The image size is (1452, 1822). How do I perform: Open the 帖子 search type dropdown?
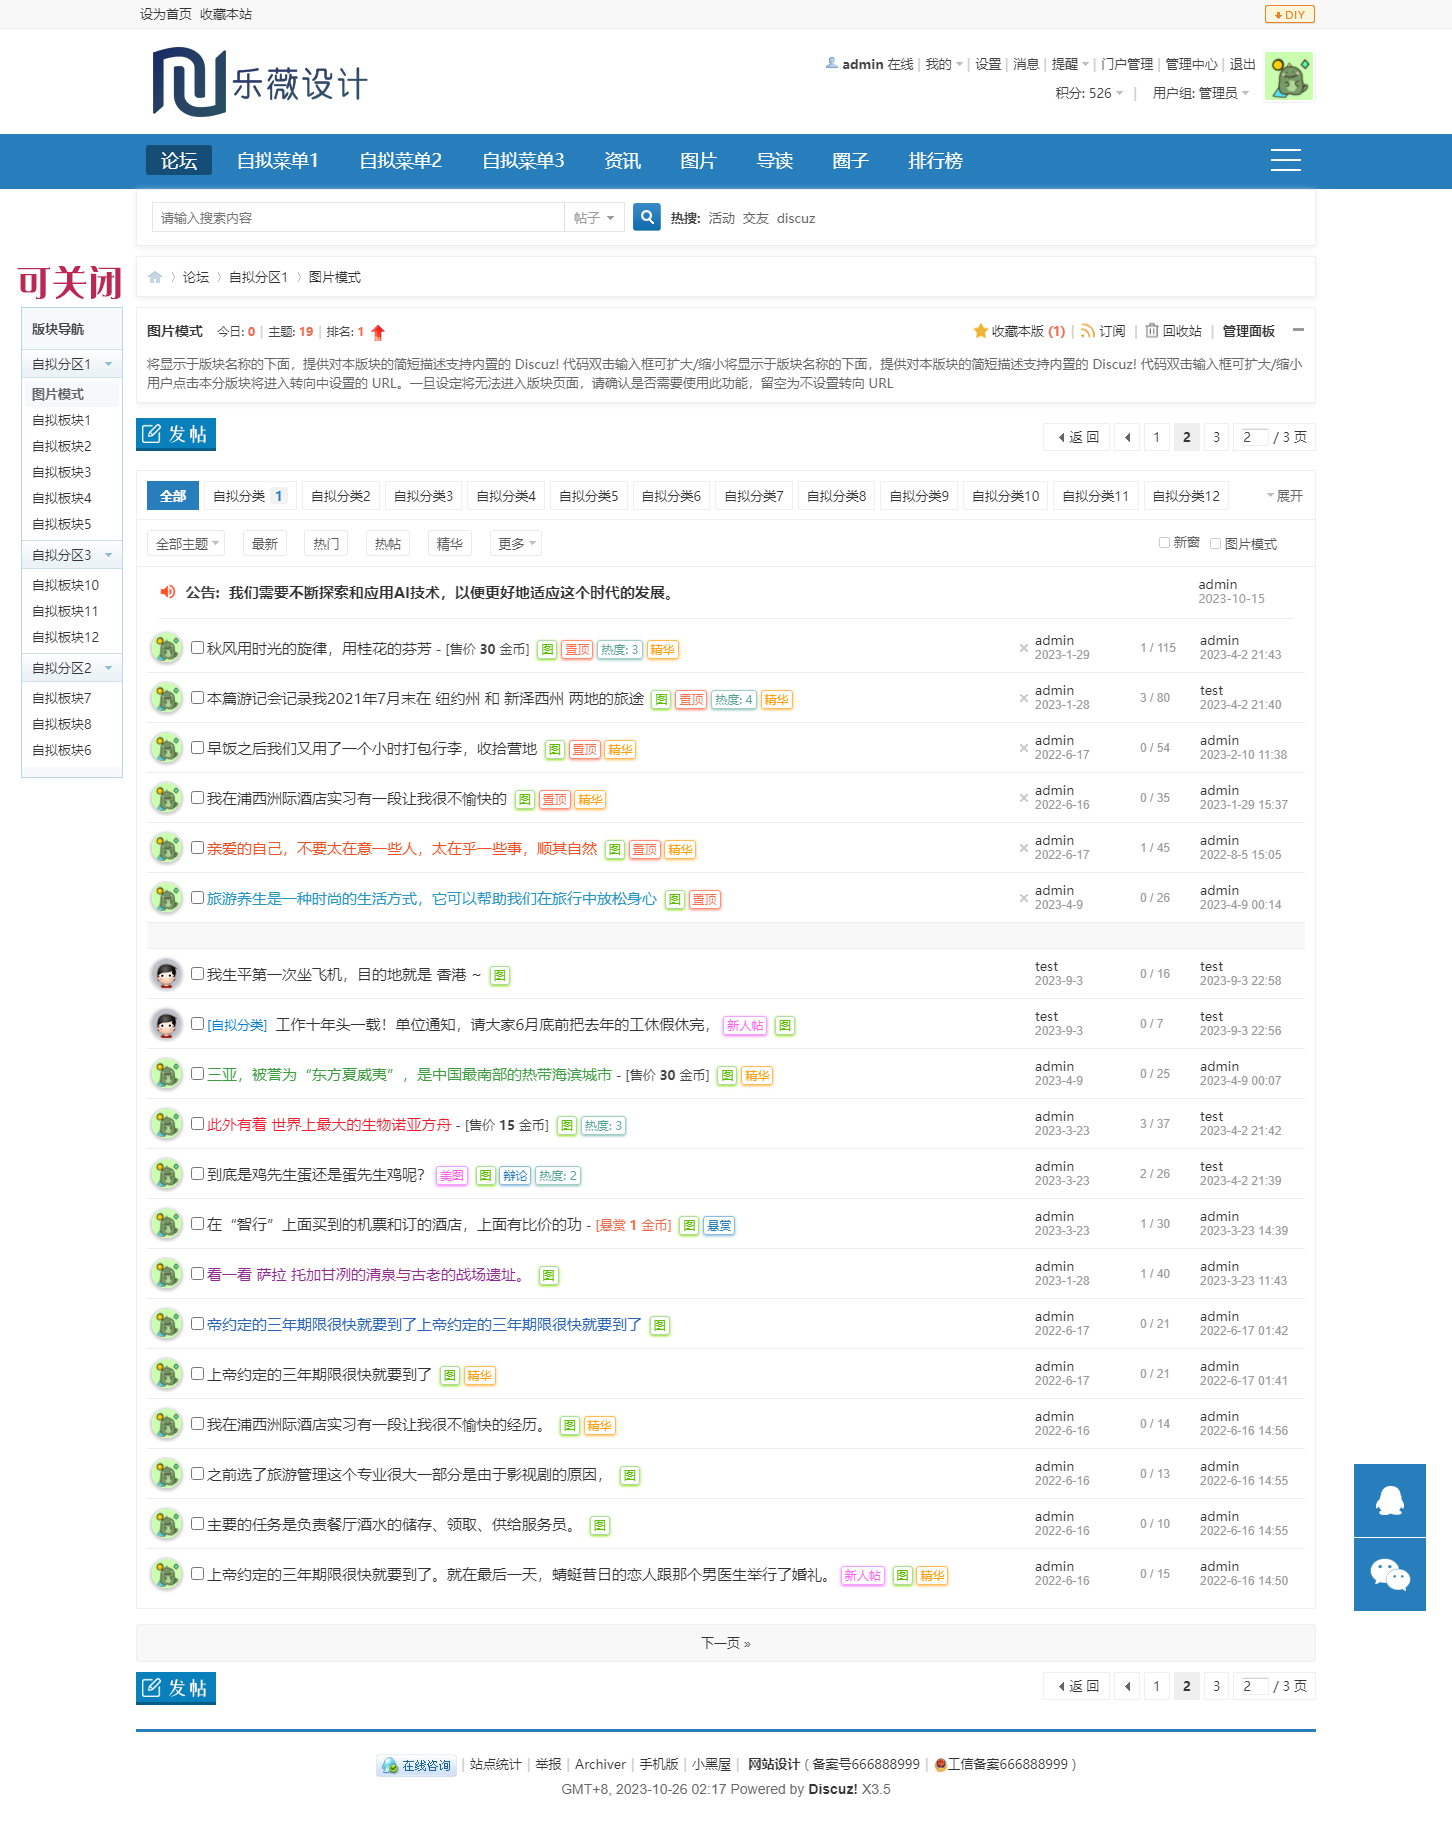594,218
